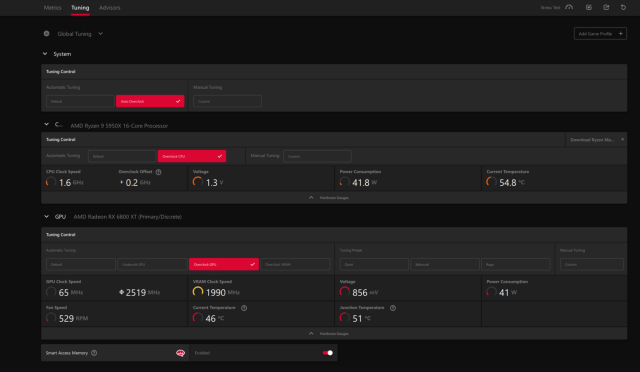Collapse the Radeon RX 6800 XT GPU section
This screenshot has height=372, width=640.
(47, 216)
